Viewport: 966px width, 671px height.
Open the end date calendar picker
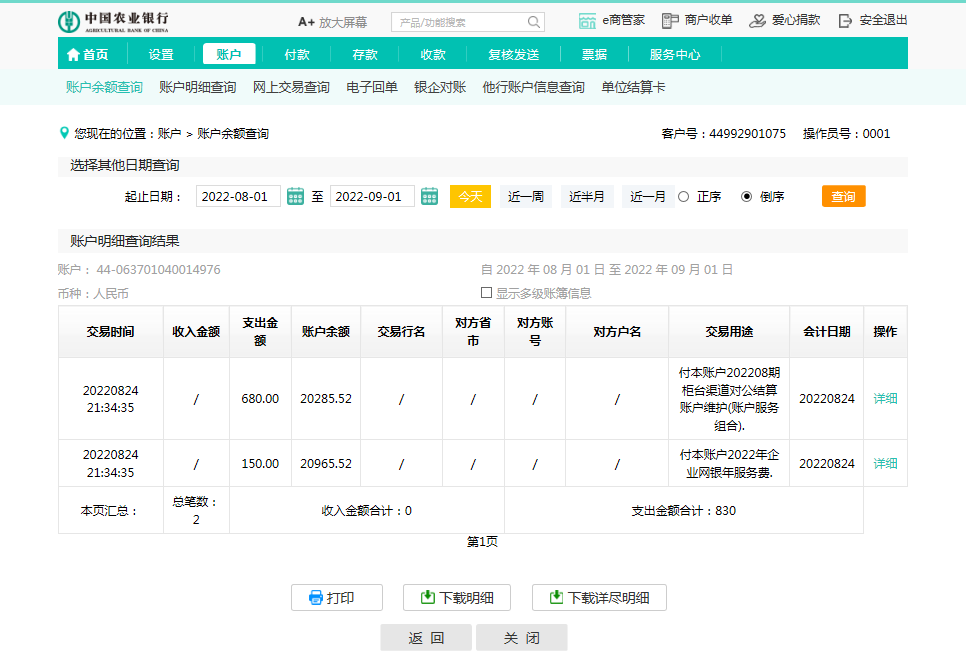pyautogui.click(x=429, y=197)
